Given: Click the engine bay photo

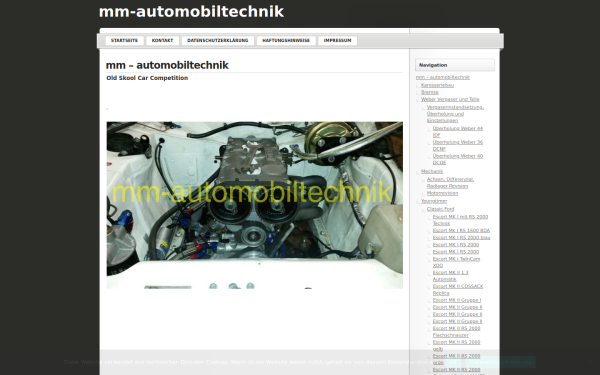Looking at the screenshot, I should 254,205.
